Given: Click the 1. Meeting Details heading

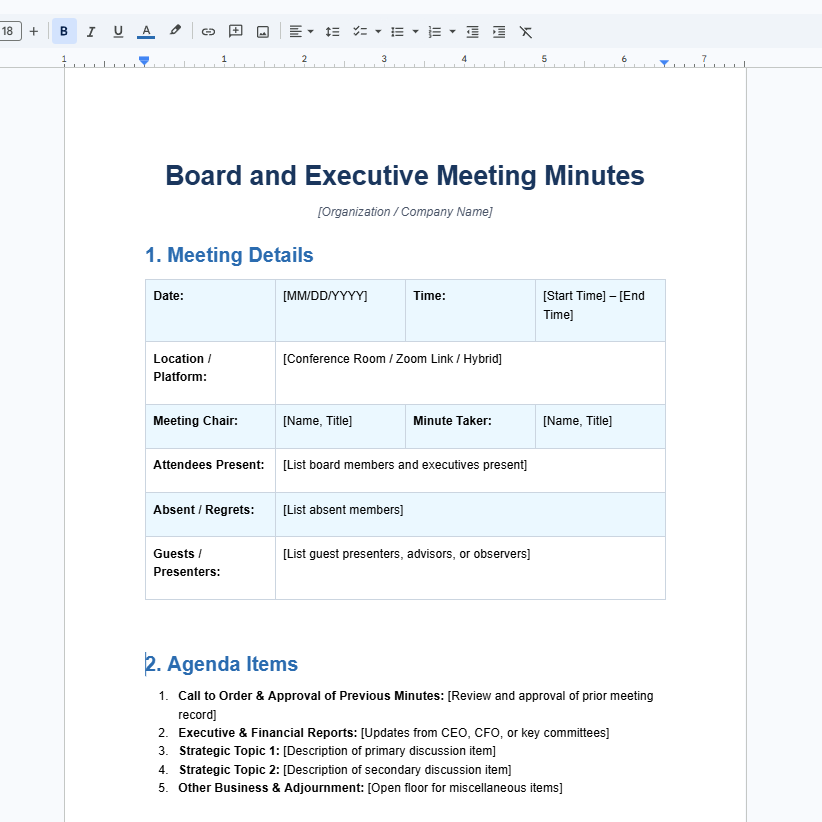Looking at the screenshot, I should coord(229,255).
